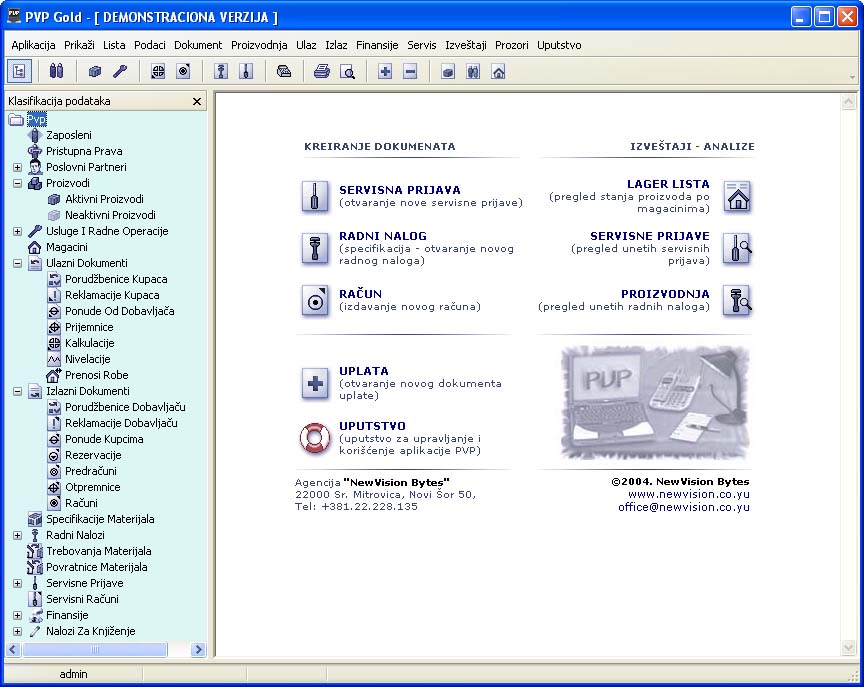This screenshot has height=687, width=864.
Task: Open the Proizvodnja menu
Action: pyautogui.click(x=259, y=45)
